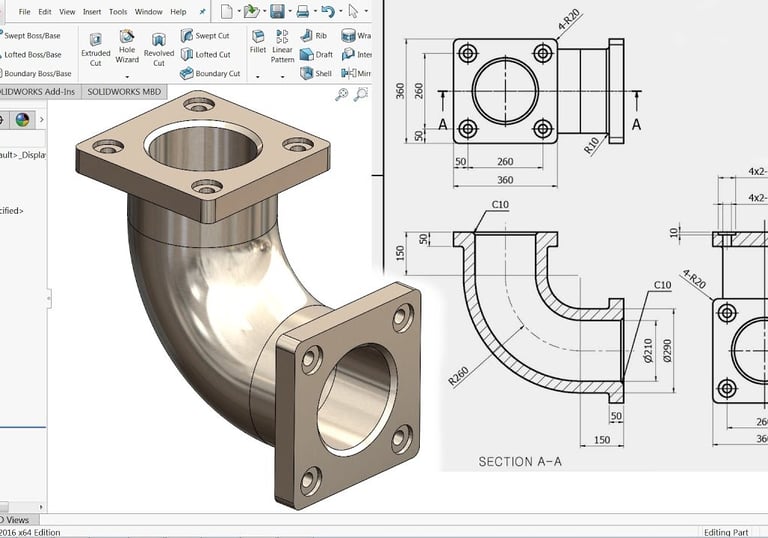Choose Lofted Boss/Base feature
The image size is (768, 538).
coord(31,54)
